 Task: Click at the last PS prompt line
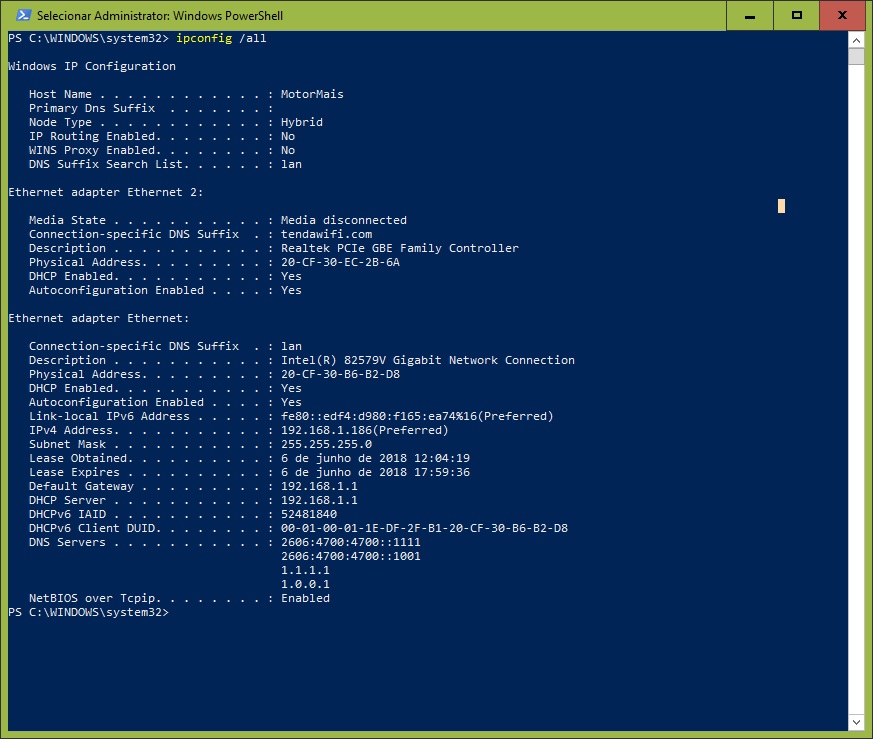[x=88, y=612]
